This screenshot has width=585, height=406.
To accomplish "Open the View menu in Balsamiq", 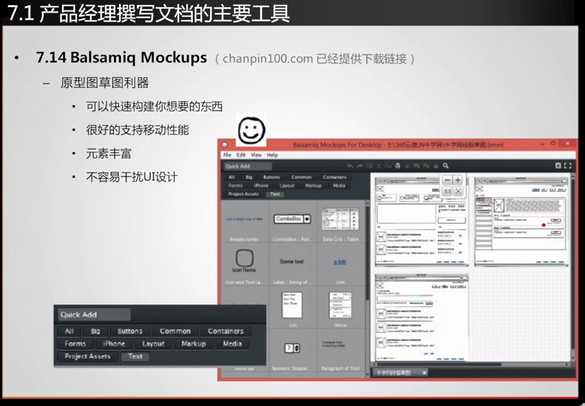I will pyautogui.click(x=256, y=155).
